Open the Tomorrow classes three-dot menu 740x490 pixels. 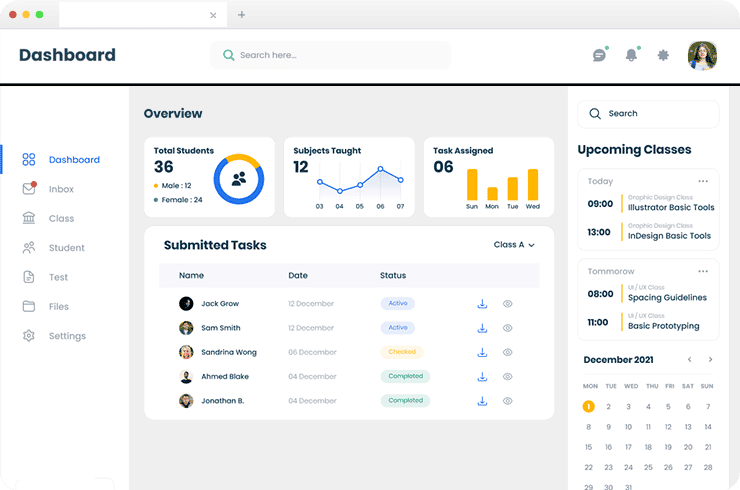tap(703, 271)
